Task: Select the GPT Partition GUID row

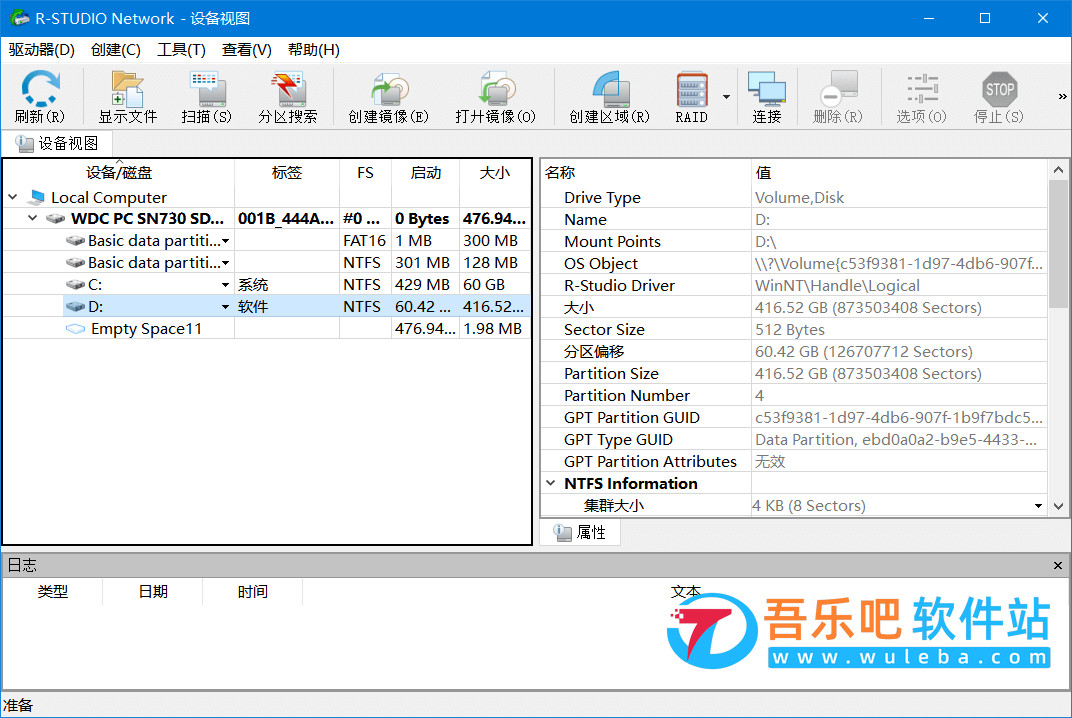Action: tap(794, 417)
